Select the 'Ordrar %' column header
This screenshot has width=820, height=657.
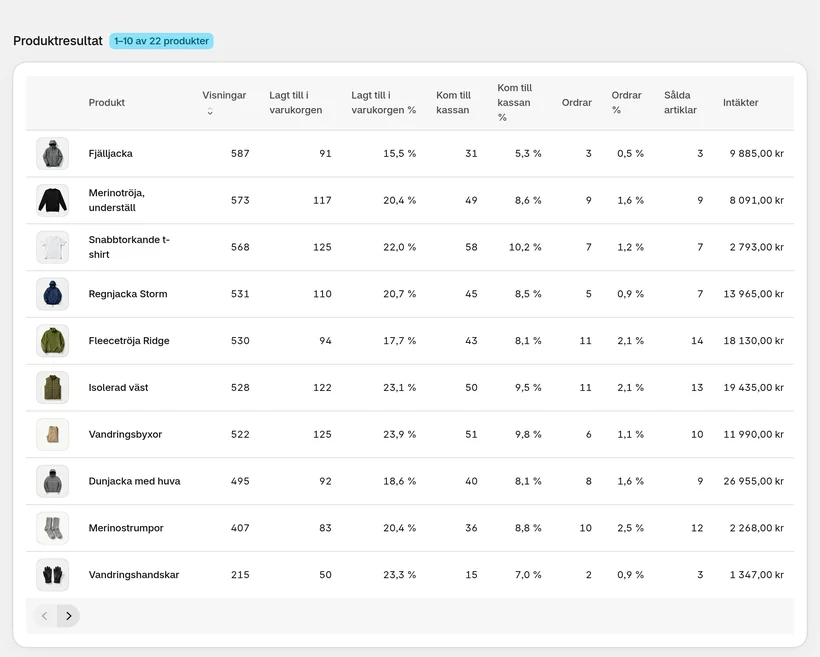pos(627,103)
